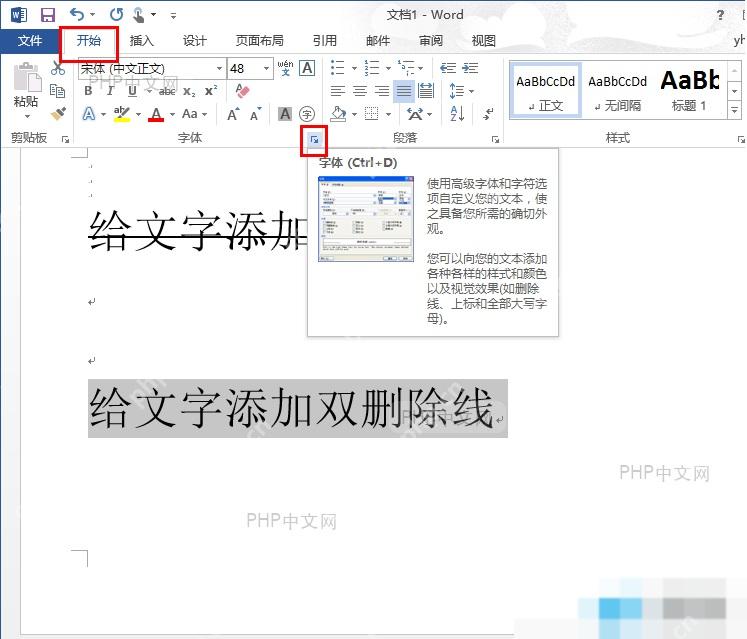This screenshot has height=639, width=747.
Task: Open the Word Help question mark
Action: pyautogui.click(x=720, y=15)
